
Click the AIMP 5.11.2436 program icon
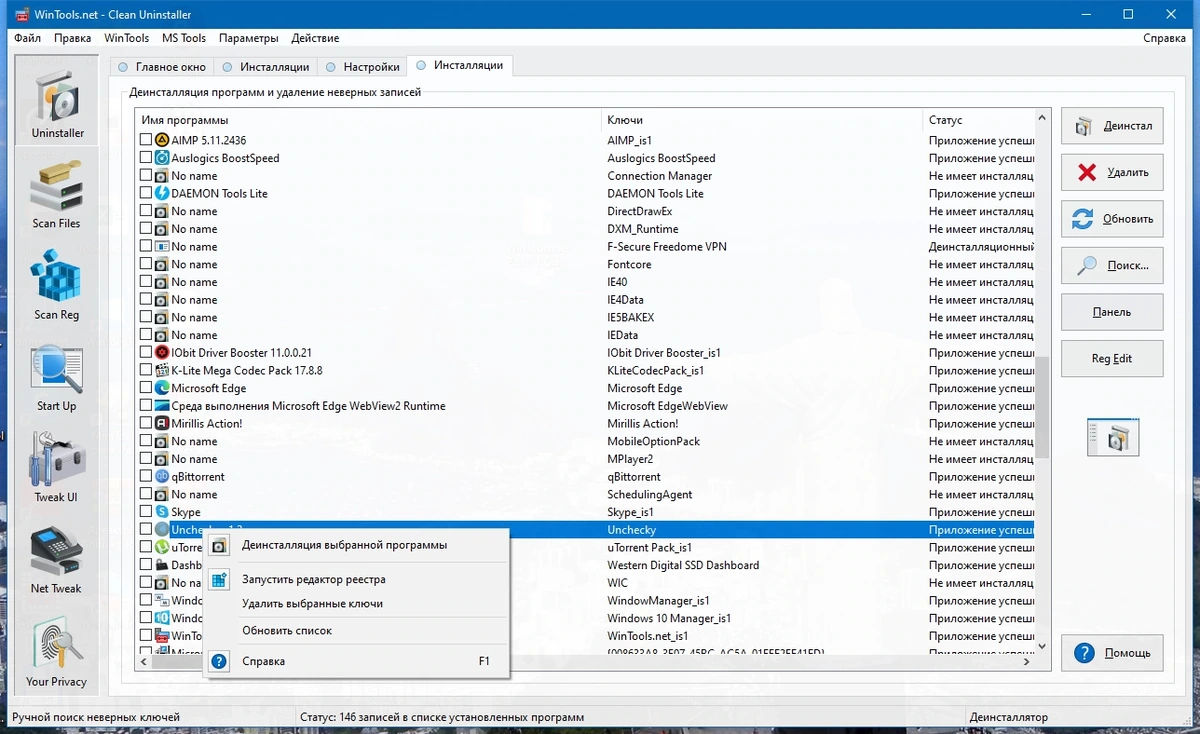(x=162, y=140)
